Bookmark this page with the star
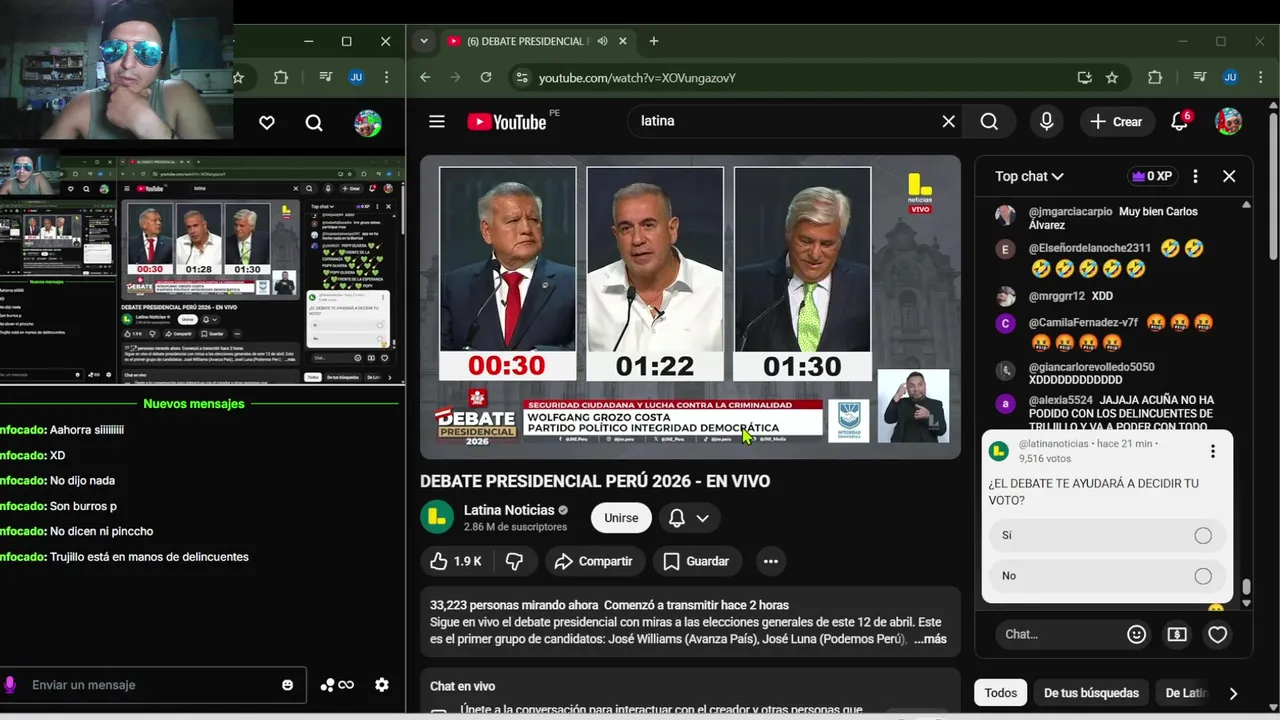1280x720 pixels. [x=1112, y=77]
